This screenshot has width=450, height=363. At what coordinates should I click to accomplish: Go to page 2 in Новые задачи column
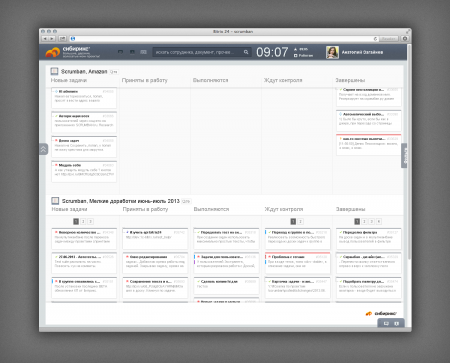click(x=83, y=221)
